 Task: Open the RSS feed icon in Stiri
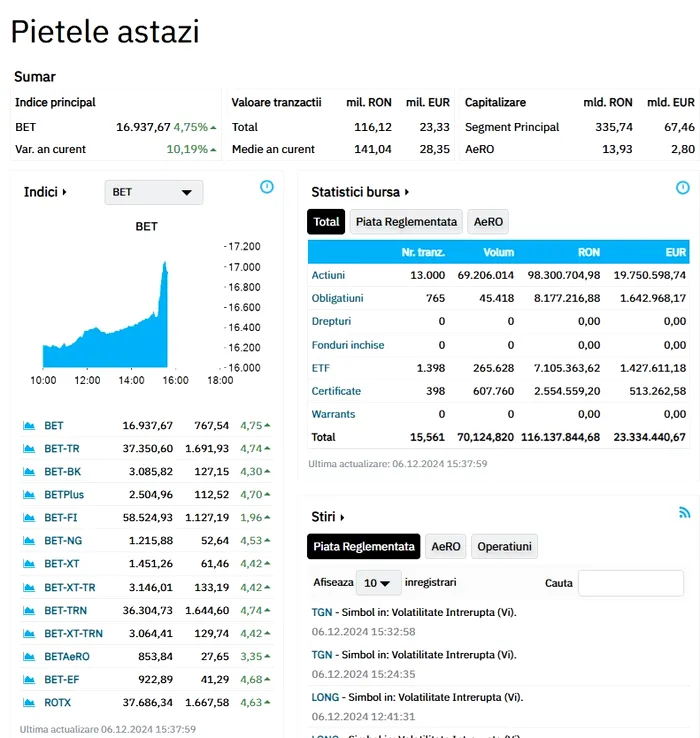click(685, 512)
